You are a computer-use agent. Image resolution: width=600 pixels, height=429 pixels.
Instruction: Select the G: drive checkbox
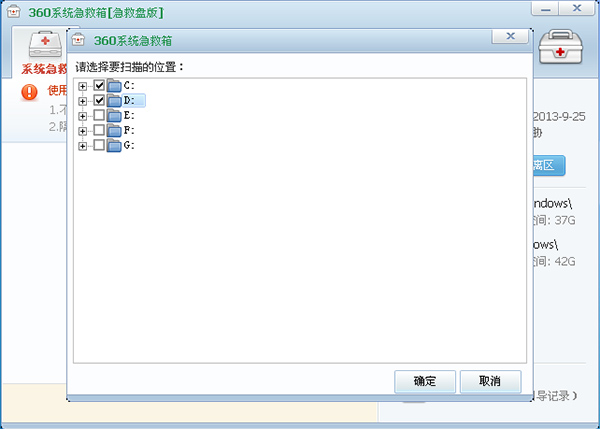coord(99,145)
